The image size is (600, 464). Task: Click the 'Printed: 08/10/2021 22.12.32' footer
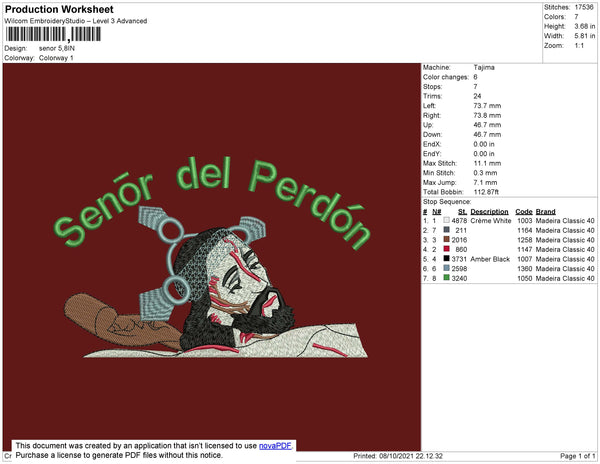click(x=398, y=456)
